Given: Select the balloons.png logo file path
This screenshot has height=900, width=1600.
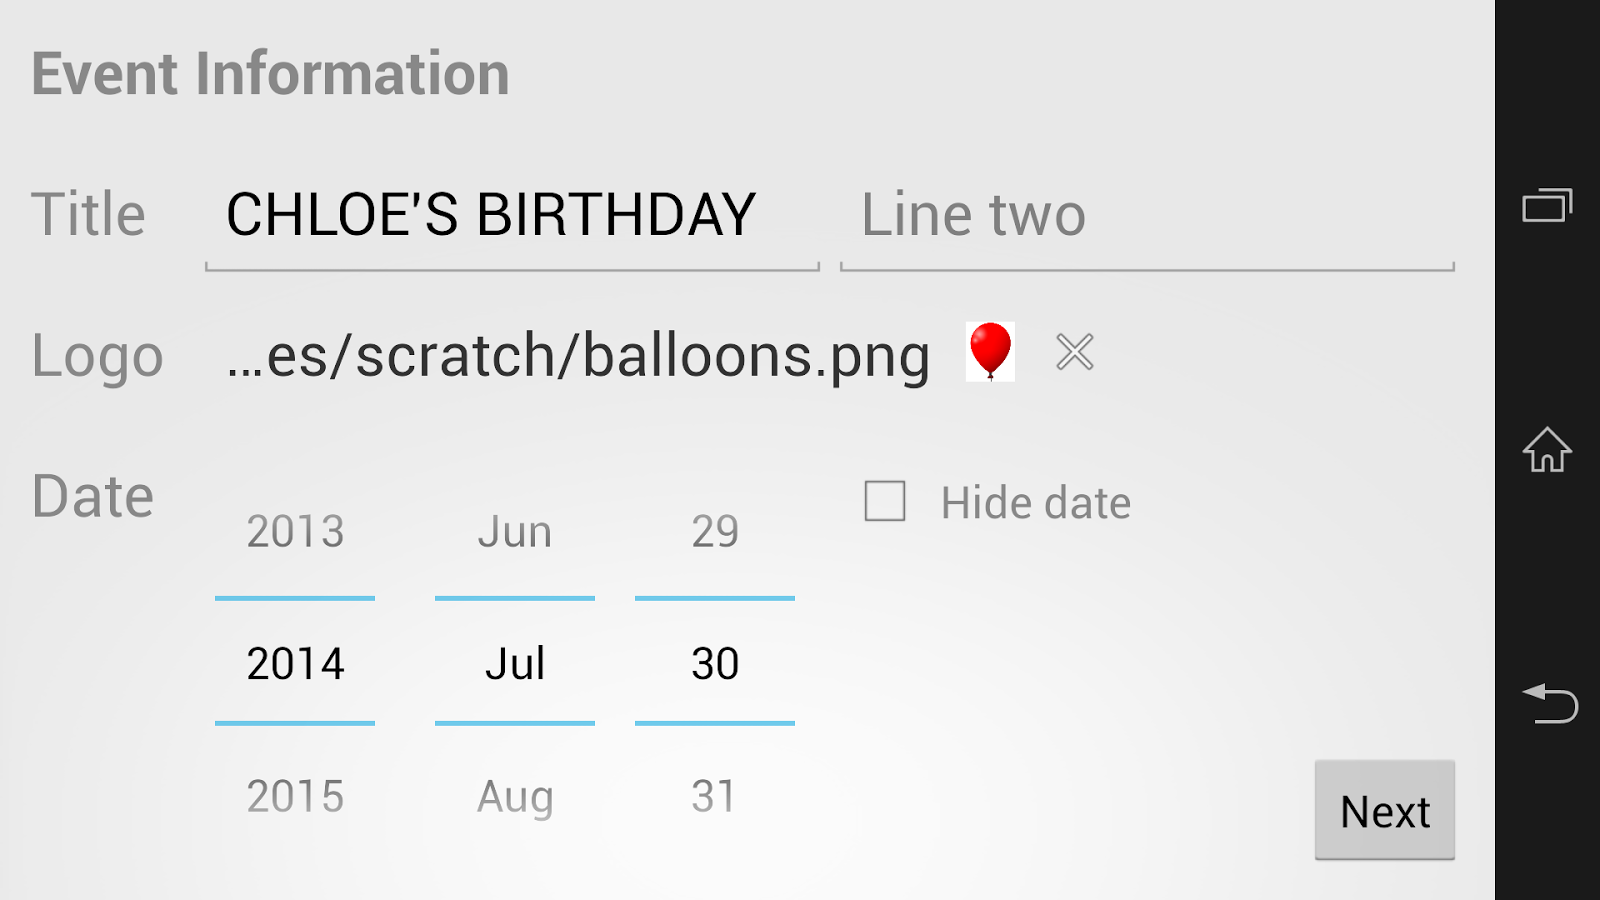Looking at the screenshot, I should 578,356.
